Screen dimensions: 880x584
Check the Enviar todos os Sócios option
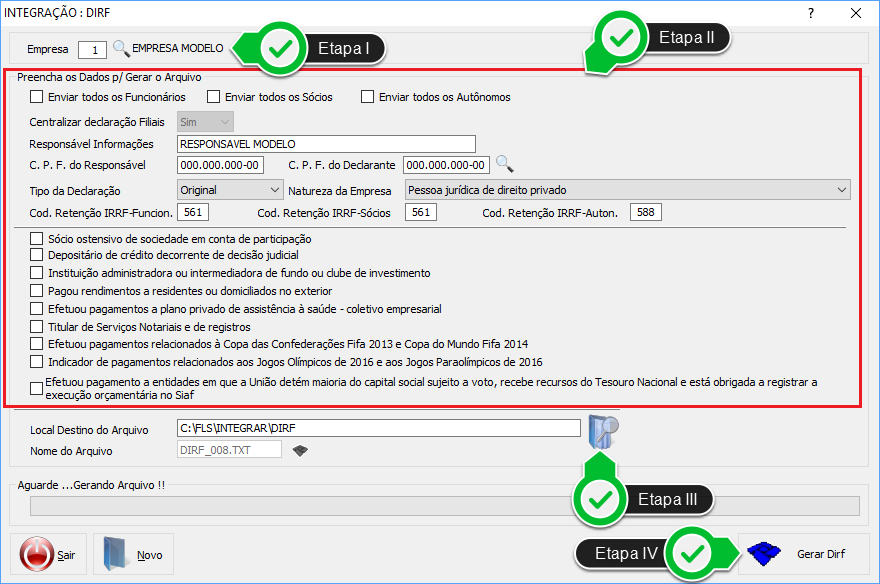(213, 97)
